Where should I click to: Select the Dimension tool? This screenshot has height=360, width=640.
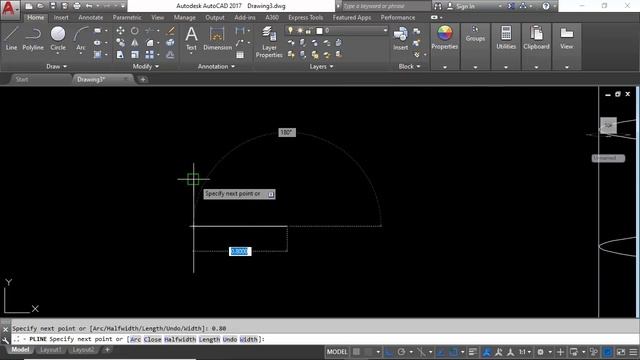[217, 39]
